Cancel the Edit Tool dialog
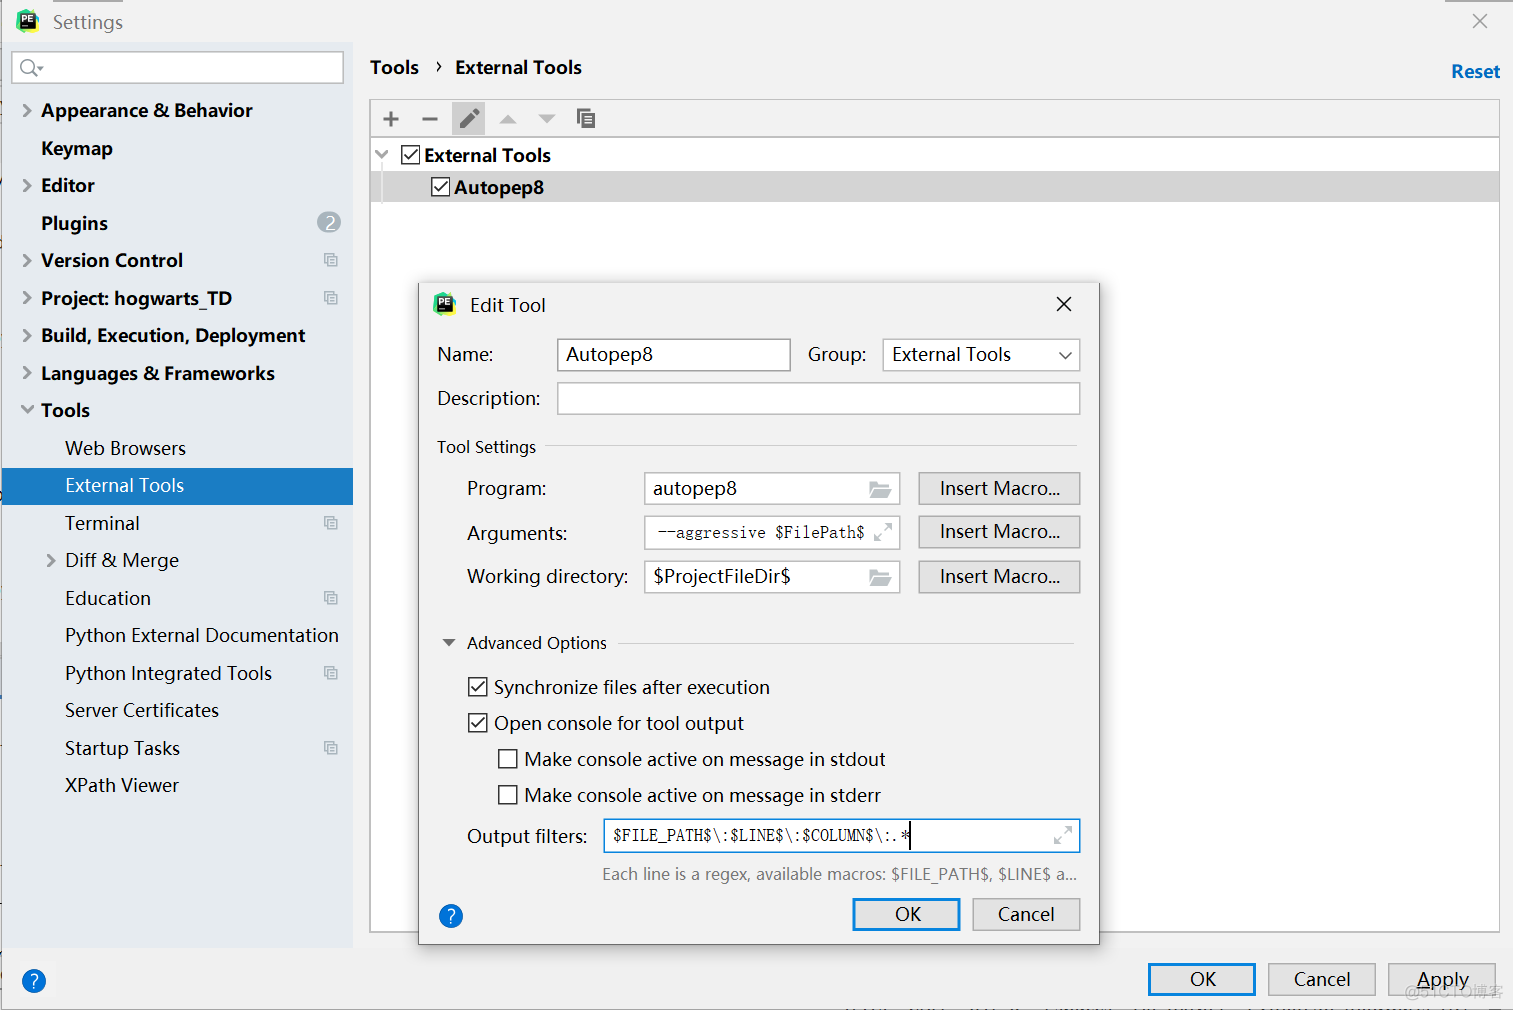This screenshot has width=1513, height=1010. click(x=1025, y=914)
